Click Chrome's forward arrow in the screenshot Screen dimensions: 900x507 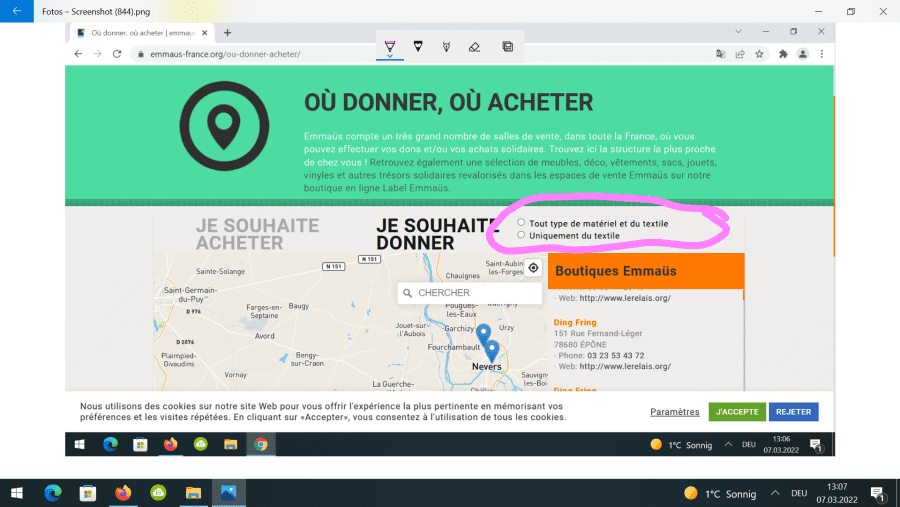pyautogui.click(x=98, y=54)
